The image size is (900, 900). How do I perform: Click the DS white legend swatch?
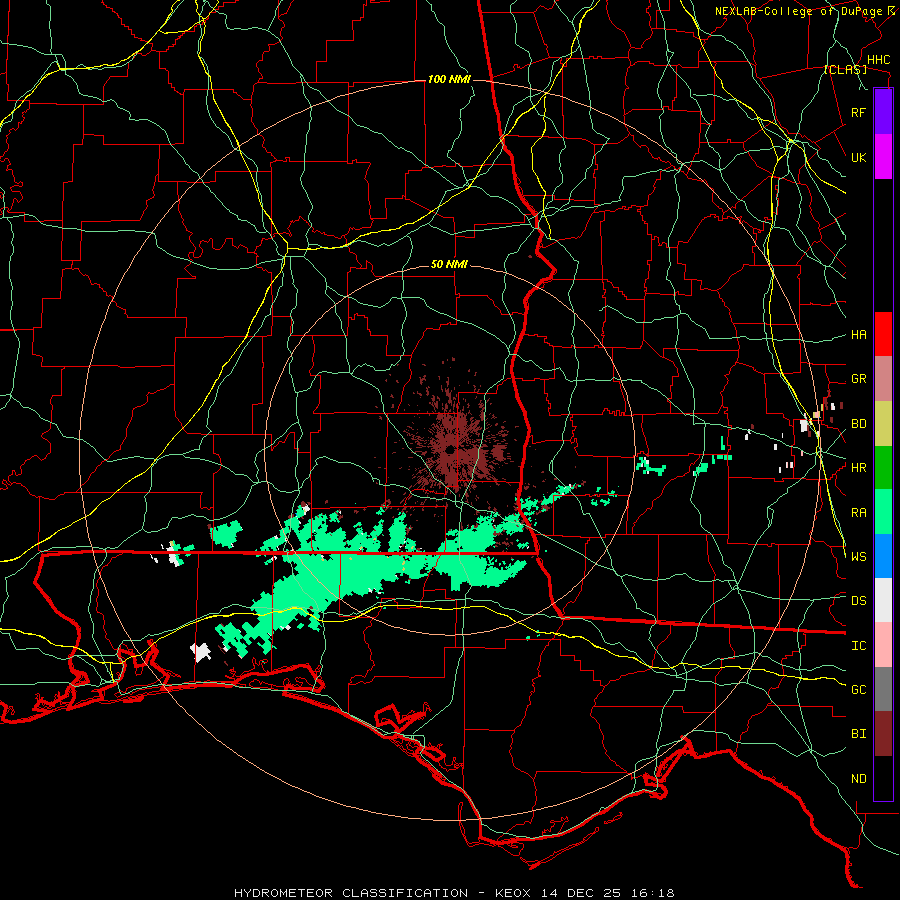883,600
